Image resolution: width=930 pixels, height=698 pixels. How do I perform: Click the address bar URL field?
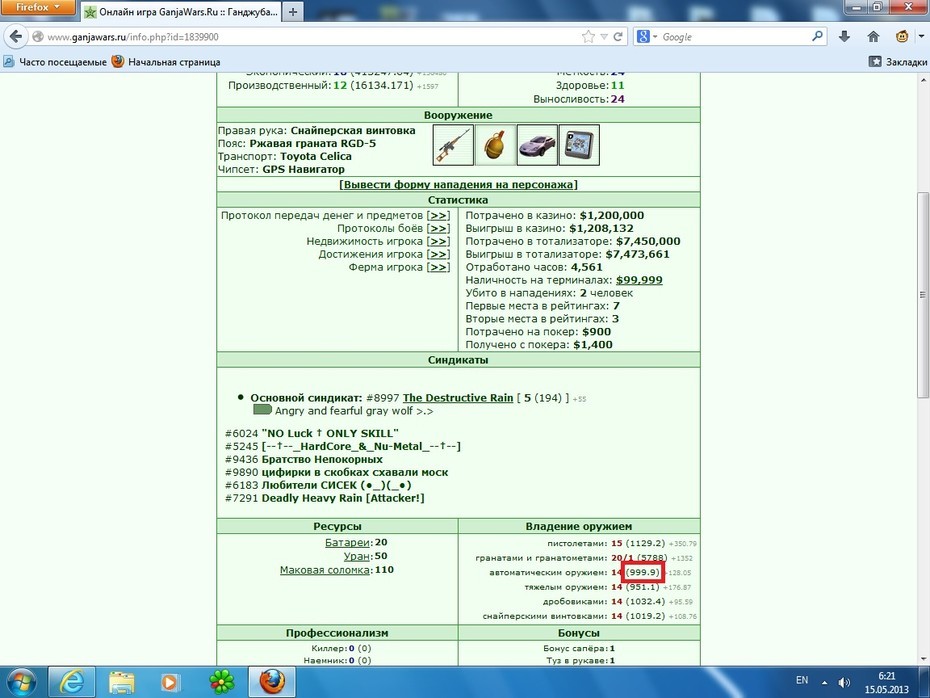tap(308, 37)
